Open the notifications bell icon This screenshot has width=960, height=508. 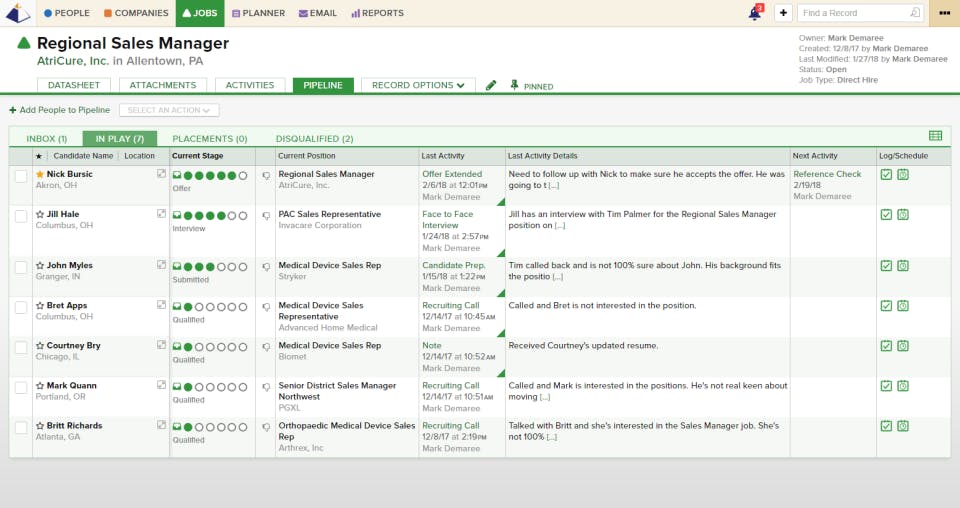click(756, 13)
